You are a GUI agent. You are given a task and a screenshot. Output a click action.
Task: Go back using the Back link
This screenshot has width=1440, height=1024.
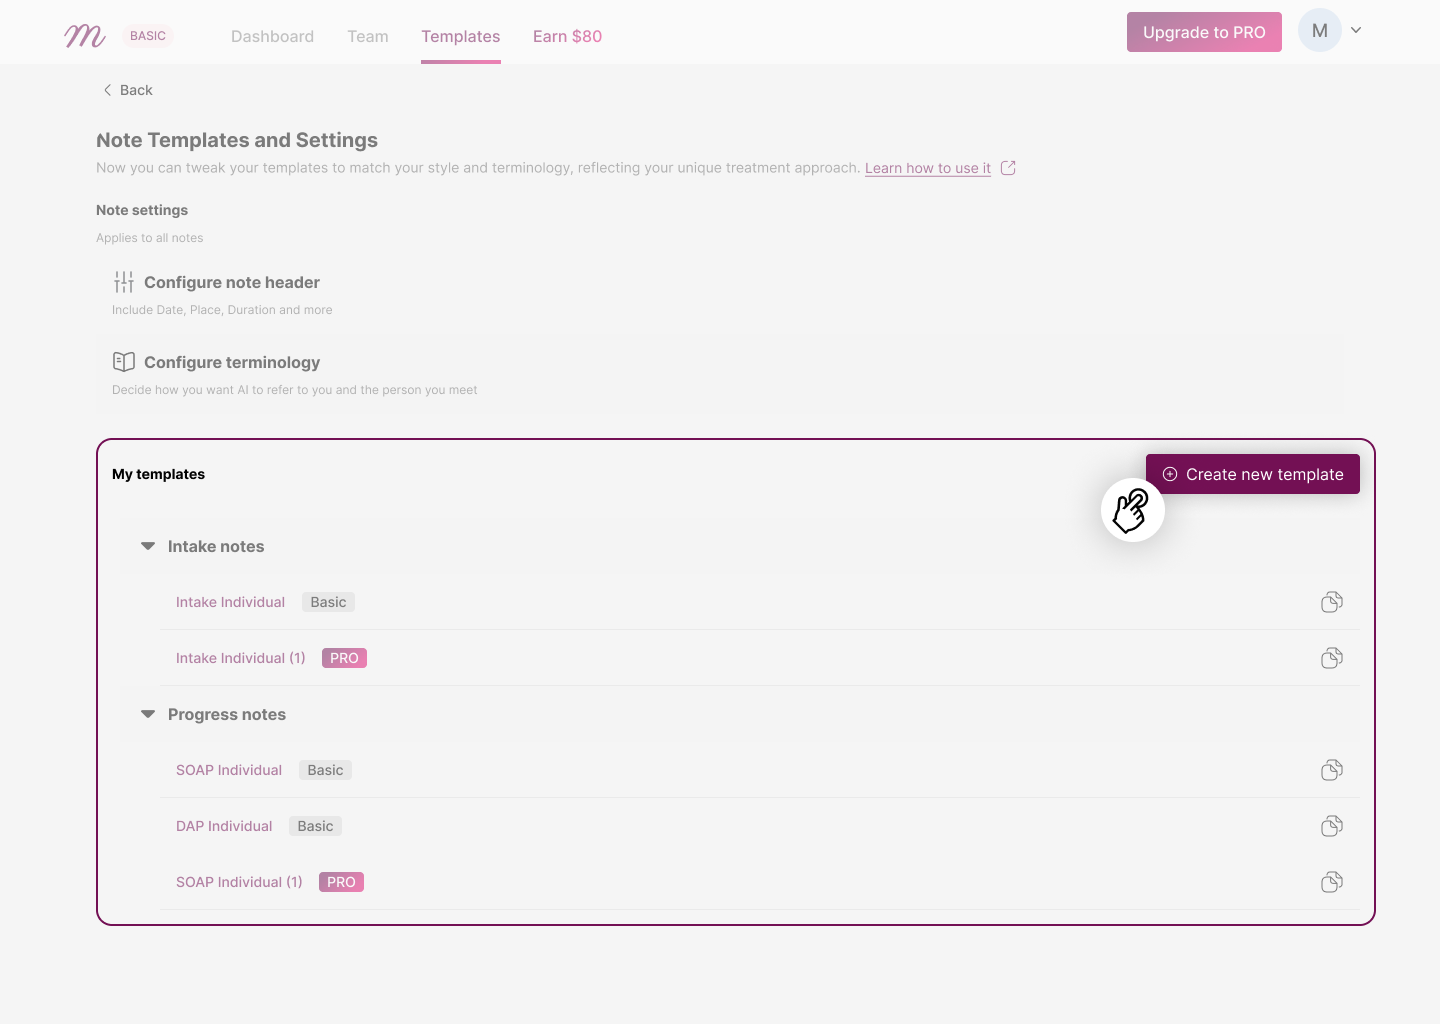click(x=127, y=90)
